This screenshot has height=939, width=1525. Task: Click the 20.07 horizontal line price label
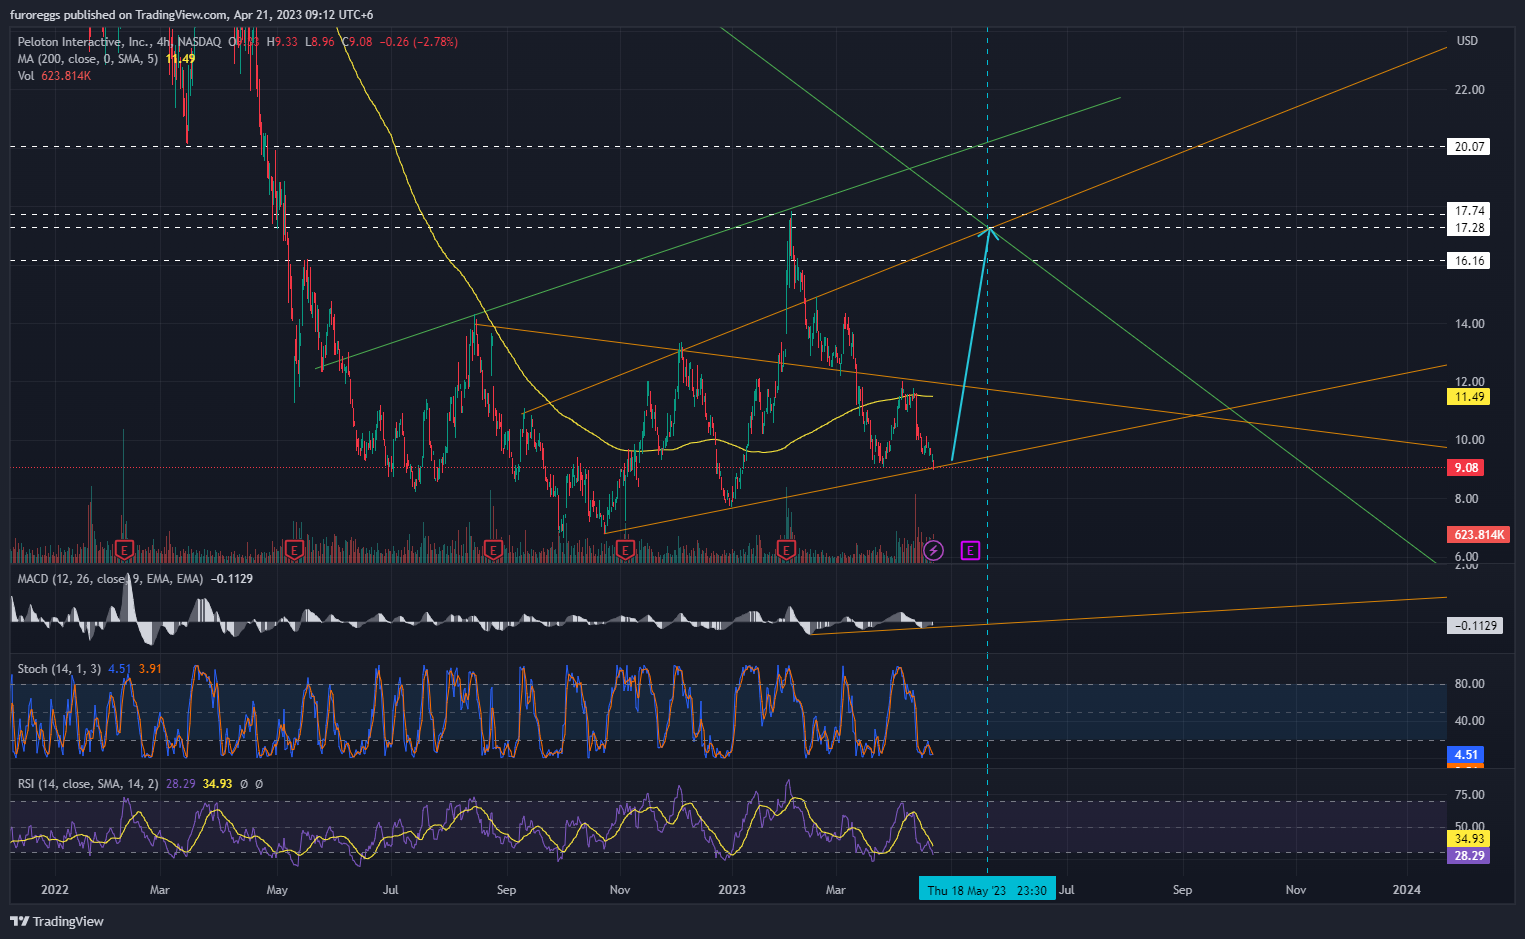coord(1469,147)
